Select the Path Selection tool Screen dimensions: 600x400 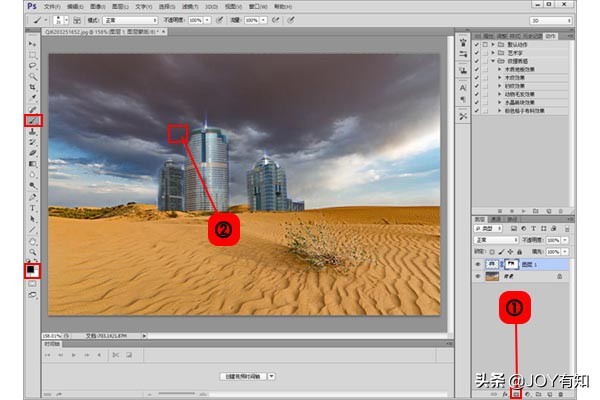pos(33,219)
